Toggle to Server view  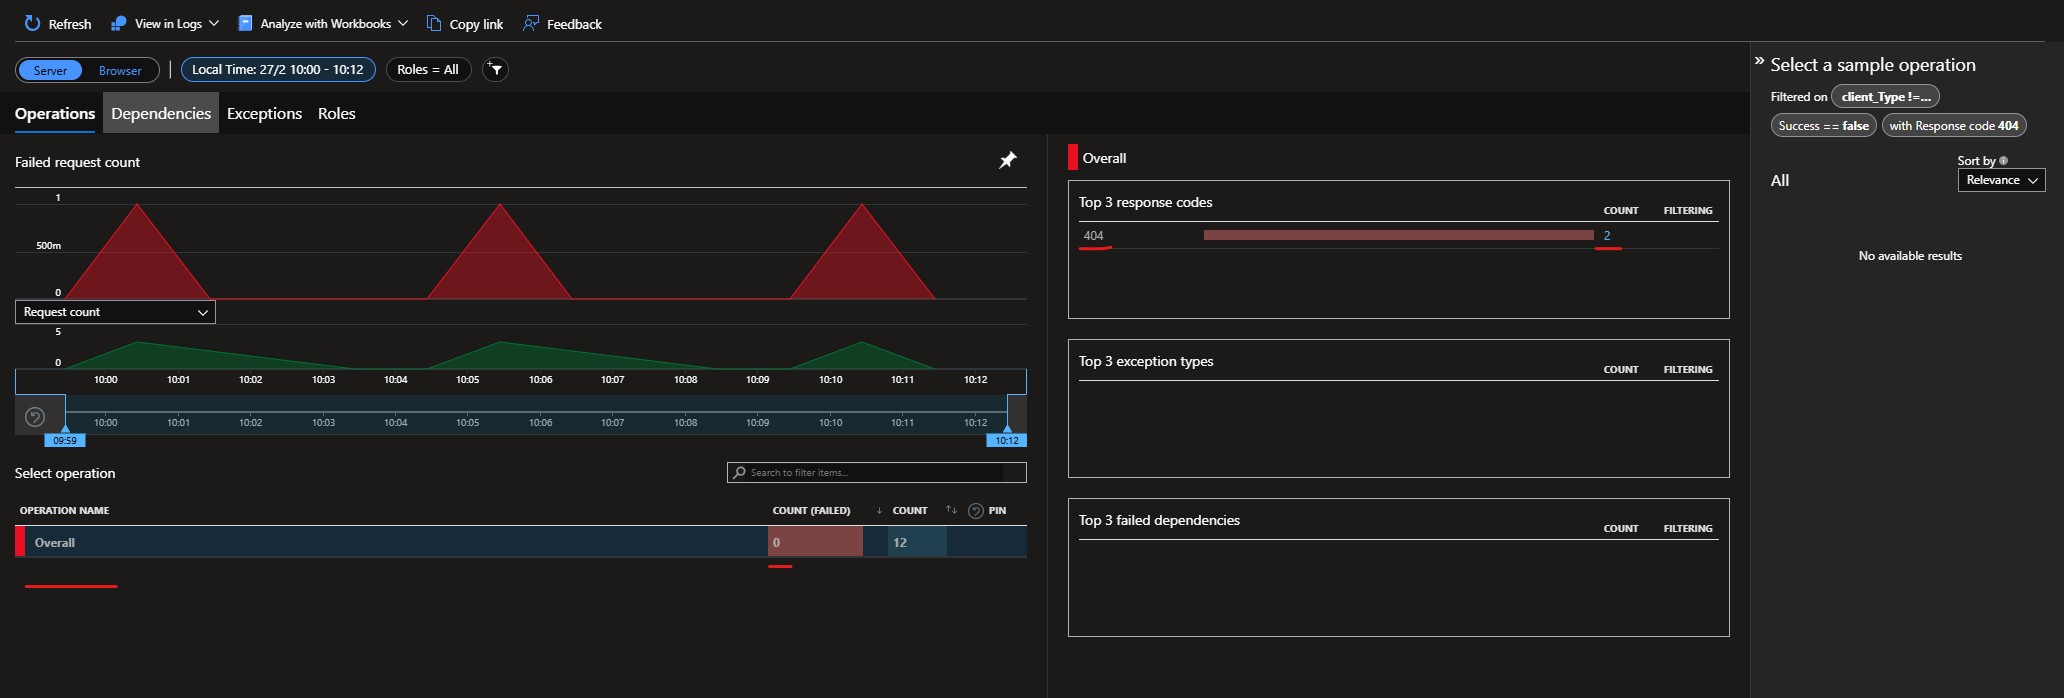pyautogui.click(x=50, y=70)
